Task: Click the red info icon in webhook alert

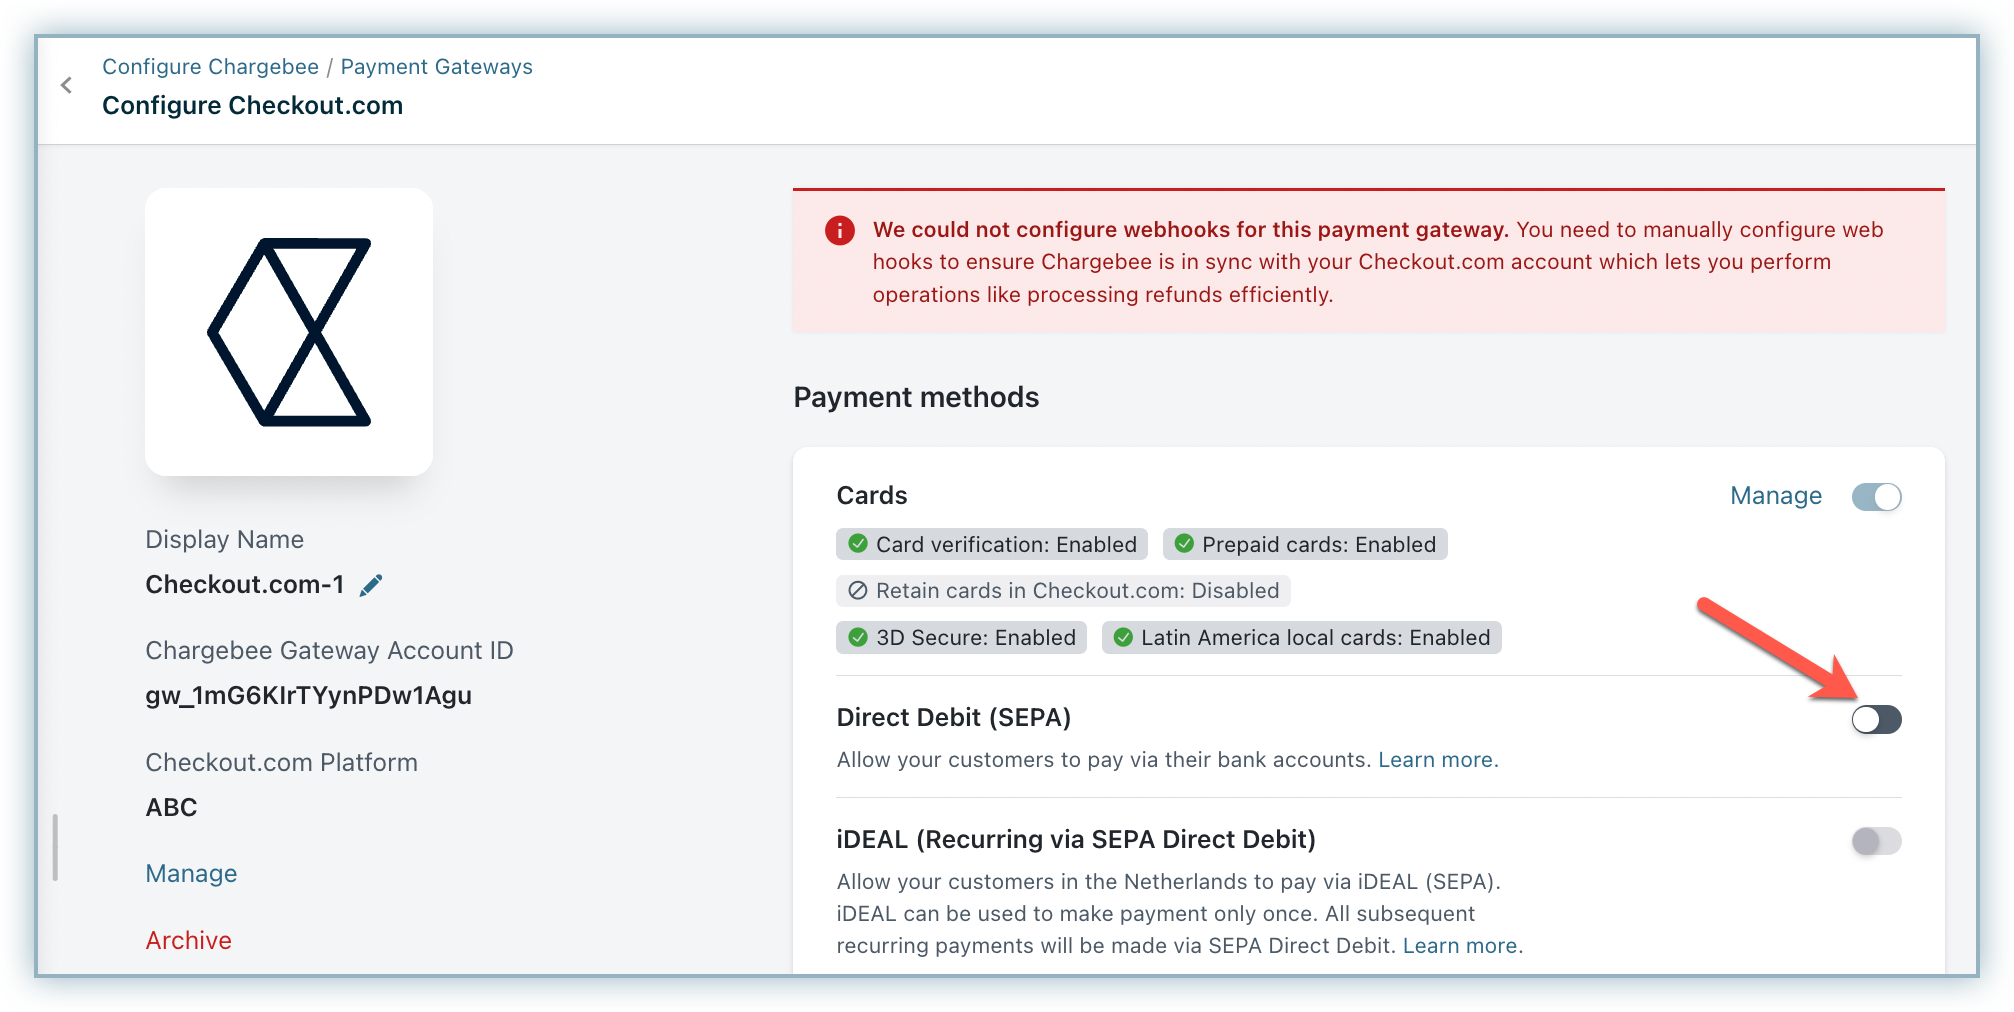Action: pos(840,231)
